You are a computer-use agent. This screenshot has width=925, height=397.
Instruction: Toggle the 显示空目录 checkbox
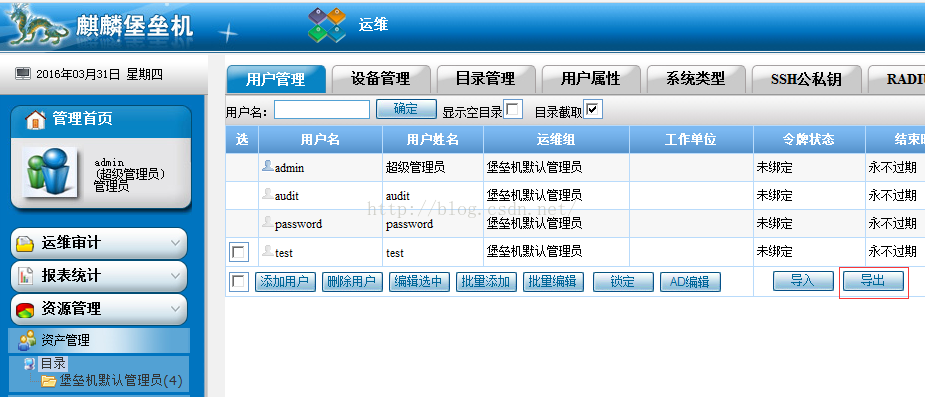point(513,110)
